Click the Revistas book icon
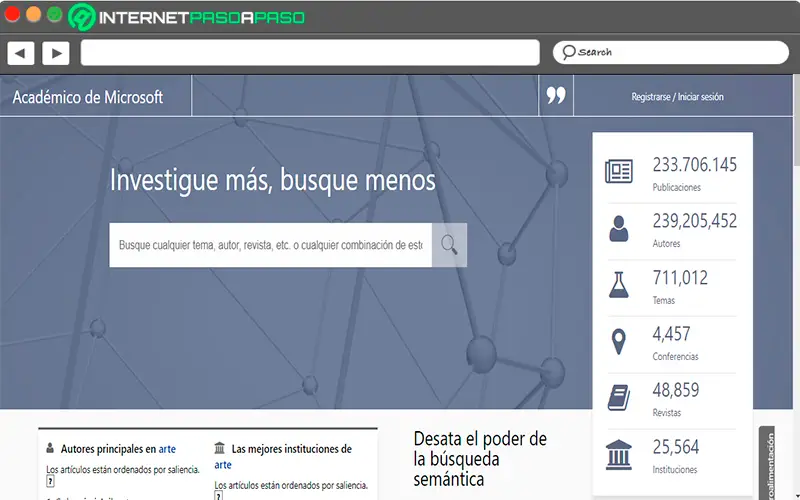The height and width of the screenshot is (500, 800). tap(619, 397)
